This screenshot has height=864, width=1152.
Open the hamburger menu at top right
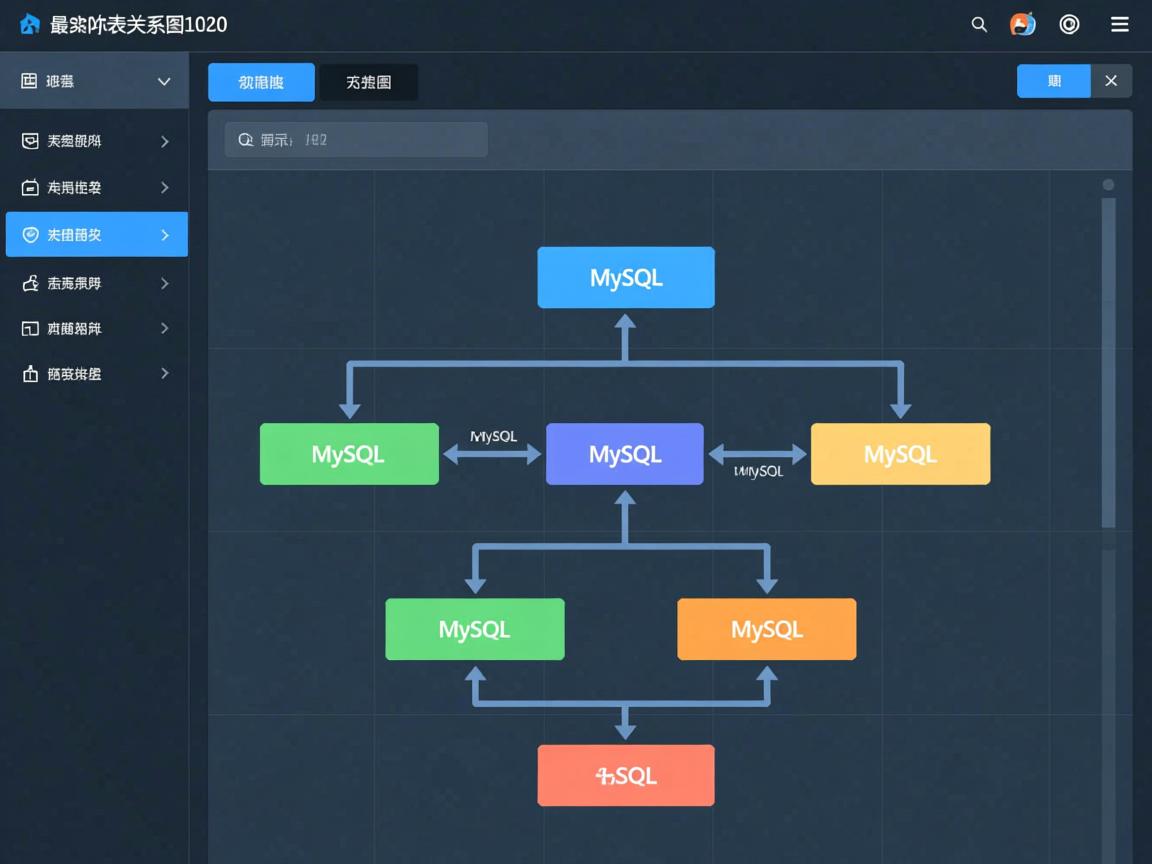pos(1119,24)
